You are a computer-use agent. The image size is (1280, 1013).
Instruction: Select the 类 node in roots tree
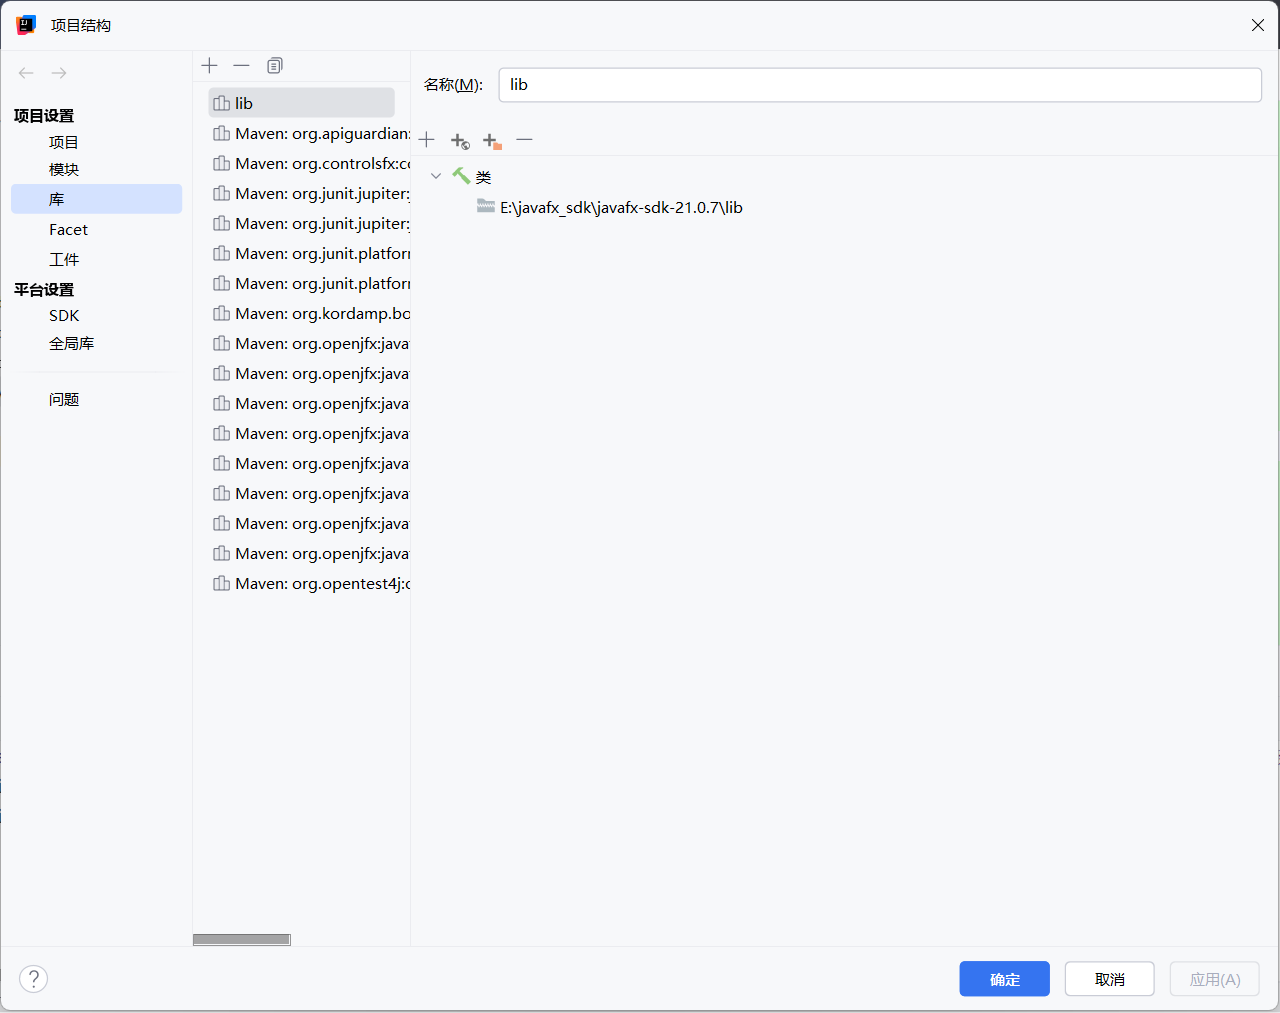click(x=484, y=177)
